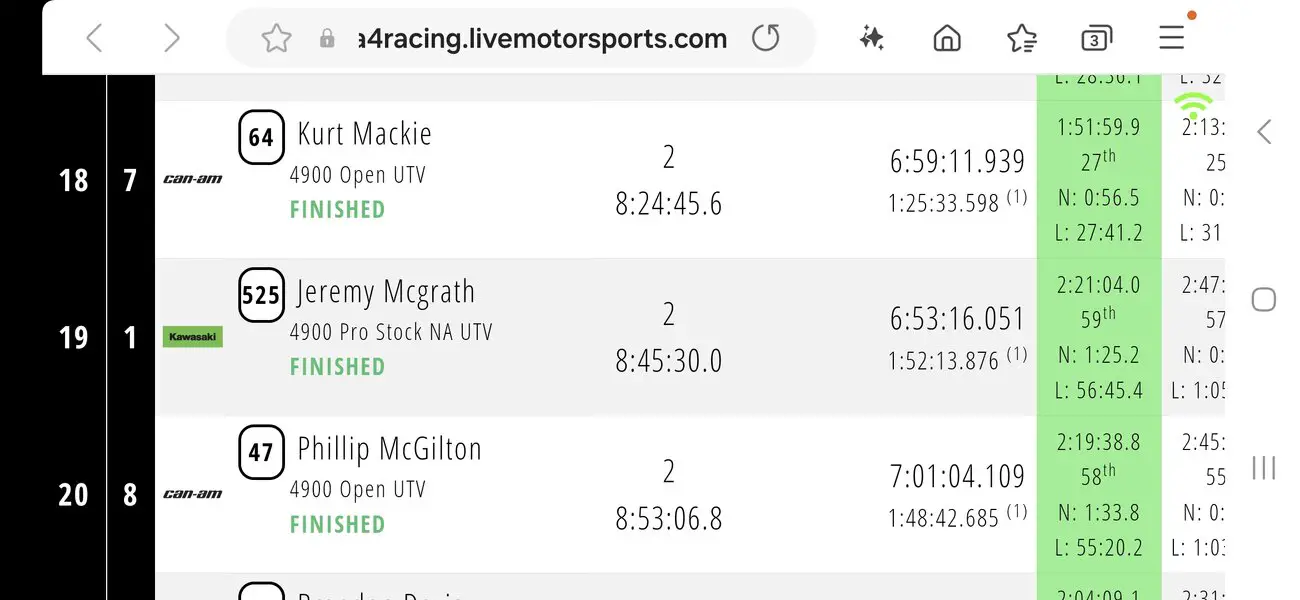1300x600 pixels.
Task: Open racer Jeremy Mcgrath's entry
Action: click(x=386, y=292)
